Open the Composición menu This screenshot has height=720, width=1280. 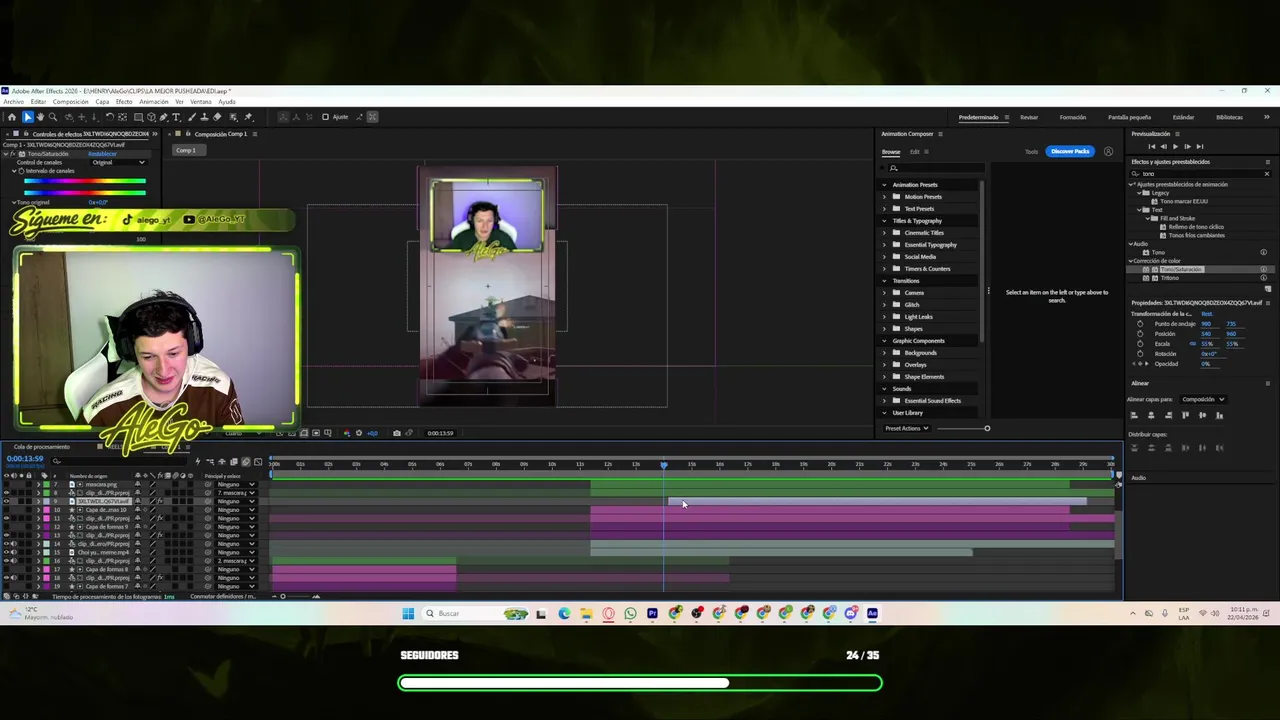[x=70, y=101]
